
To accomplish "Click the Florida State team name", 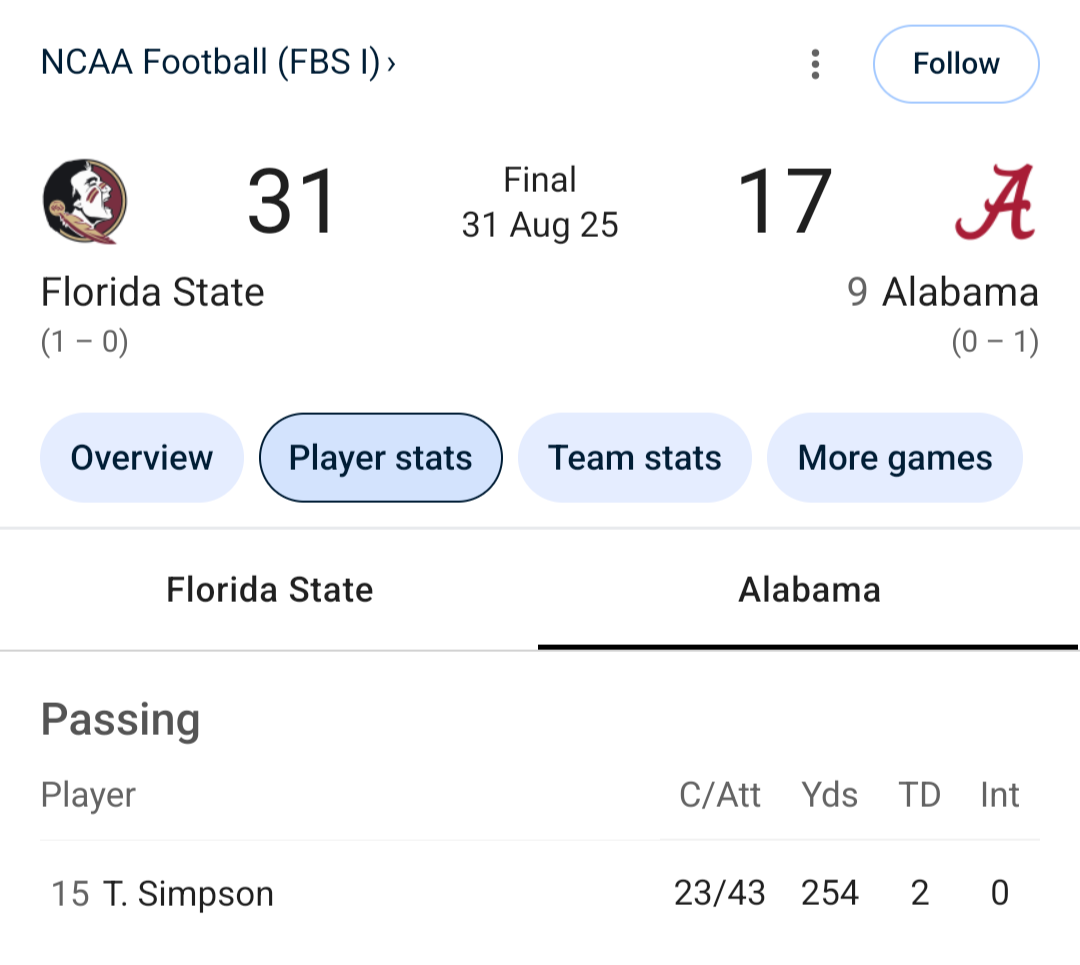I will coord(153,293).
